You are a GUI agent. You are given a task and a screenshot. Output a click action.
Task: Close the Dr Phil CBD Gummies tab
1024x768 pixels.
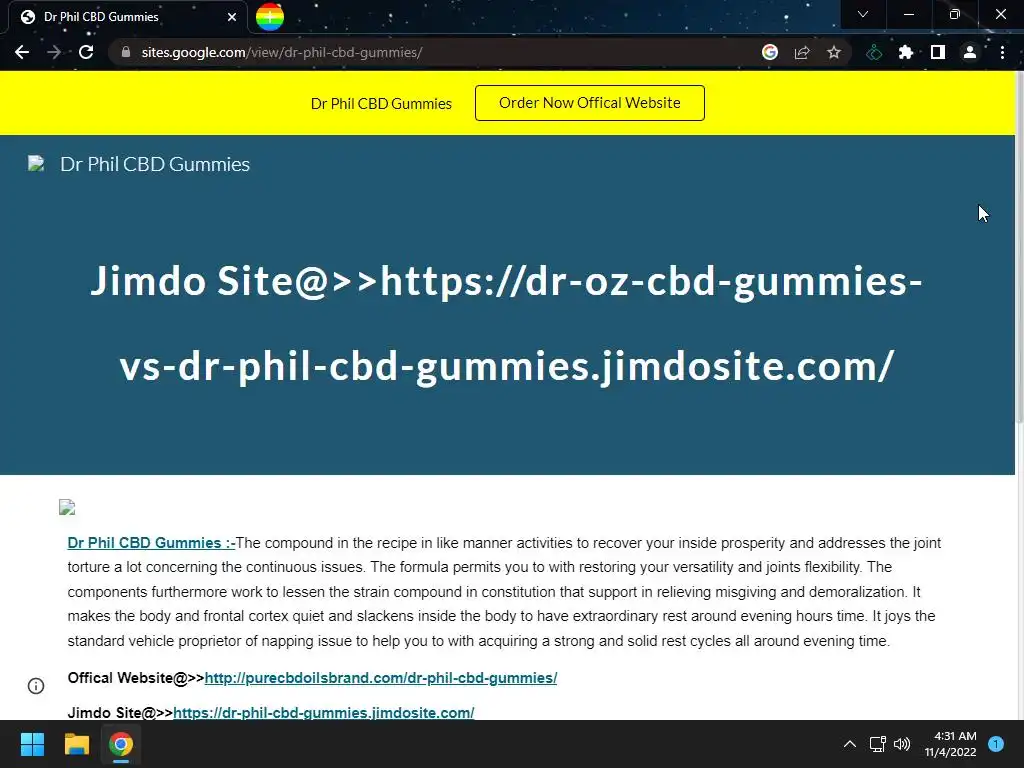coord(232,17)
